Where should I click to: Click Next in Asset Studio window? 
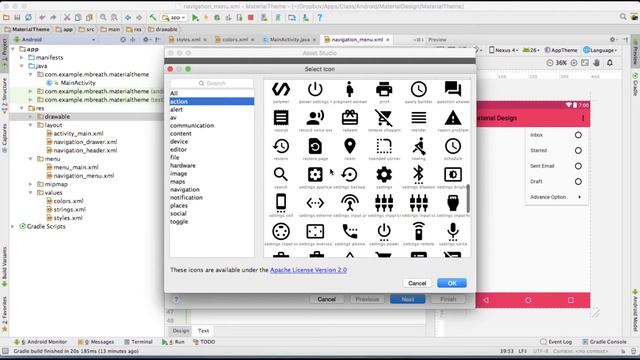pyautogui.click(x=407, y=299)
